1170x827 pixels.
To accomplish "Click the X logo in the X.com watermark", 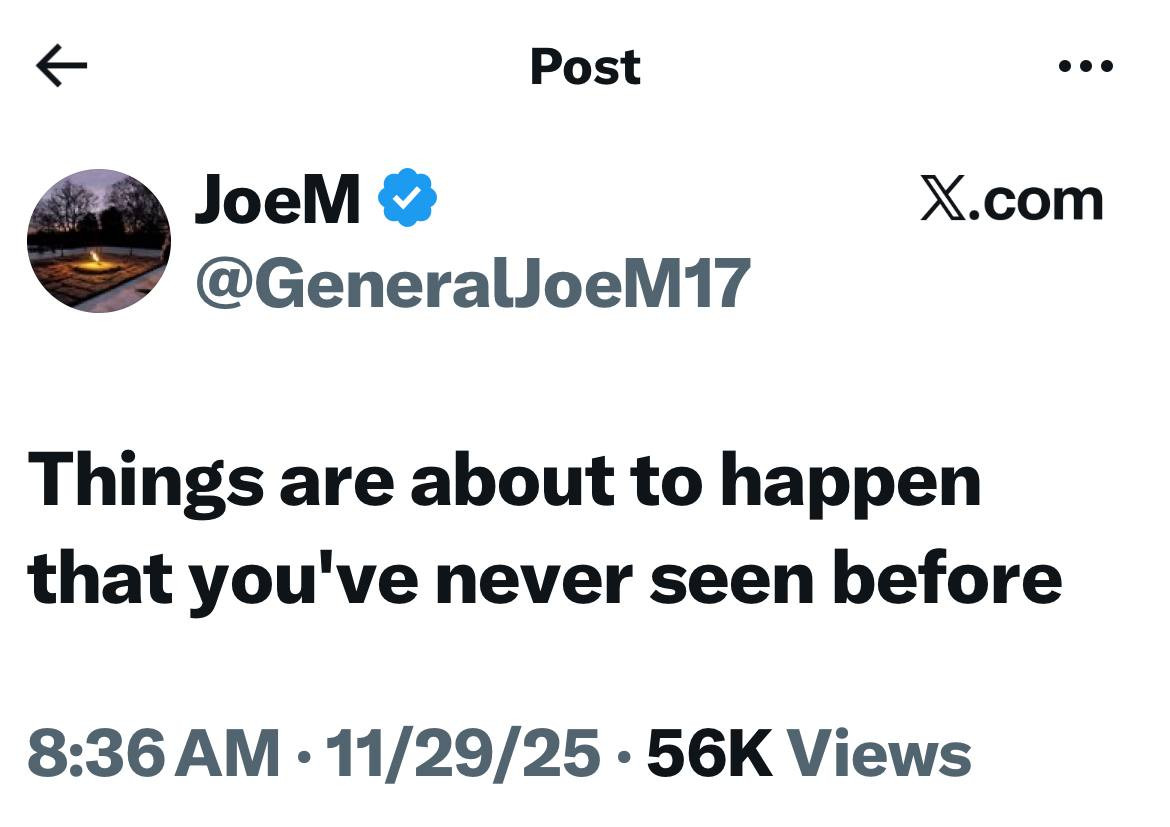I will [x=942, y=200].
